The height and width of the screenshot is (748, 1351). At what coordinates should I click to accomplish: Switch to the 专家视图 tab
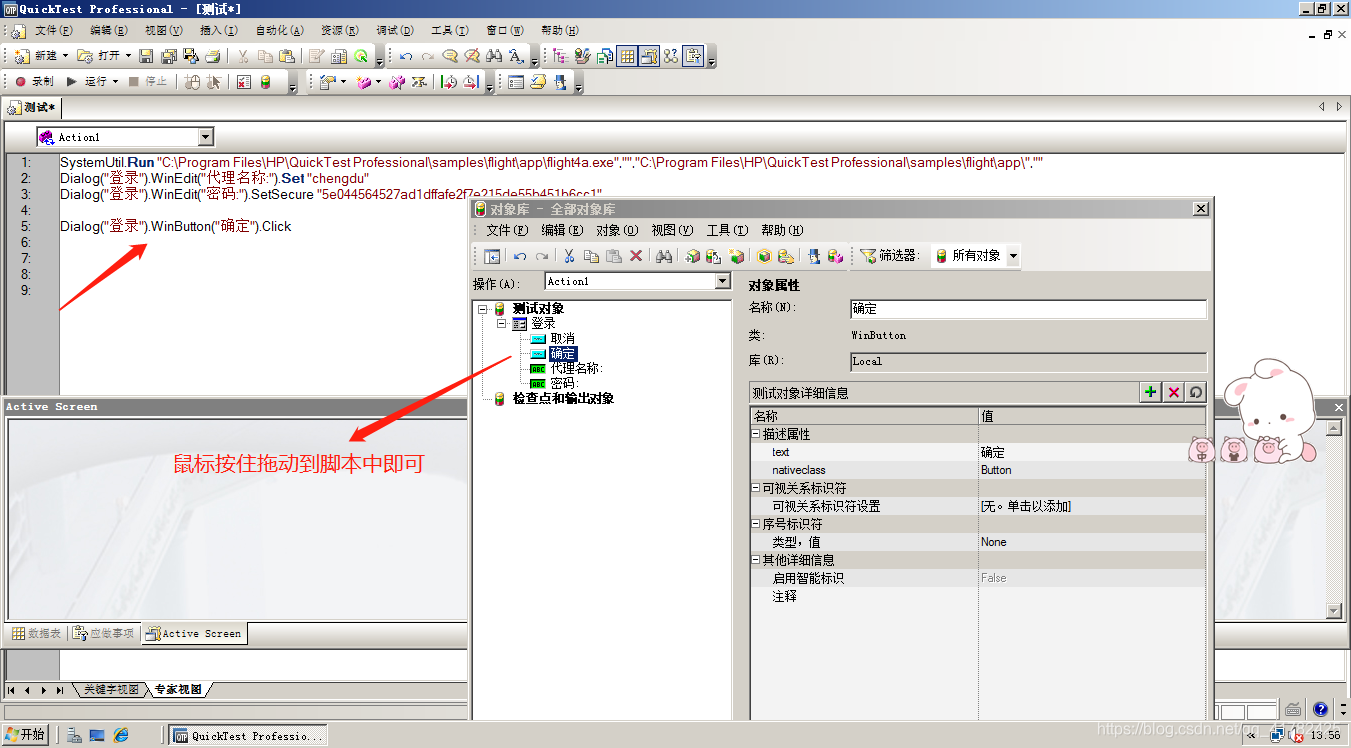click(x=178, y=690)
